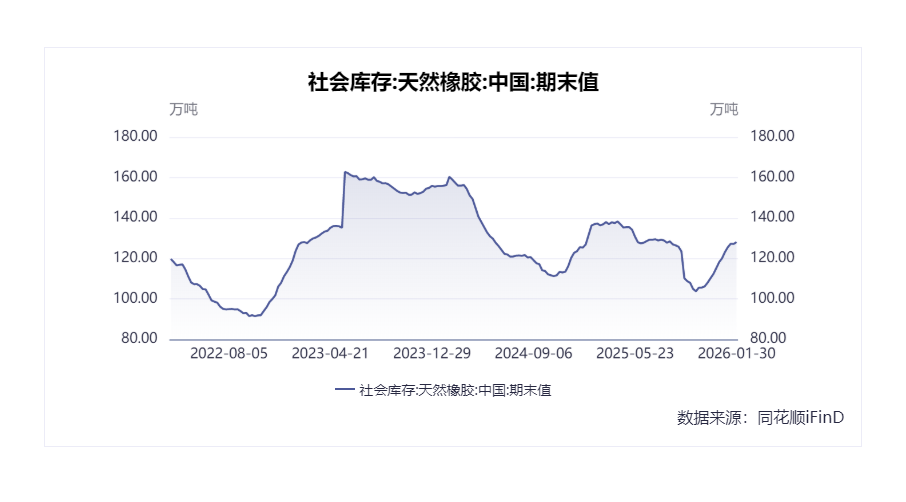
Task: Click the right-axis 万吨 unit label
Action: click(724, 109)
